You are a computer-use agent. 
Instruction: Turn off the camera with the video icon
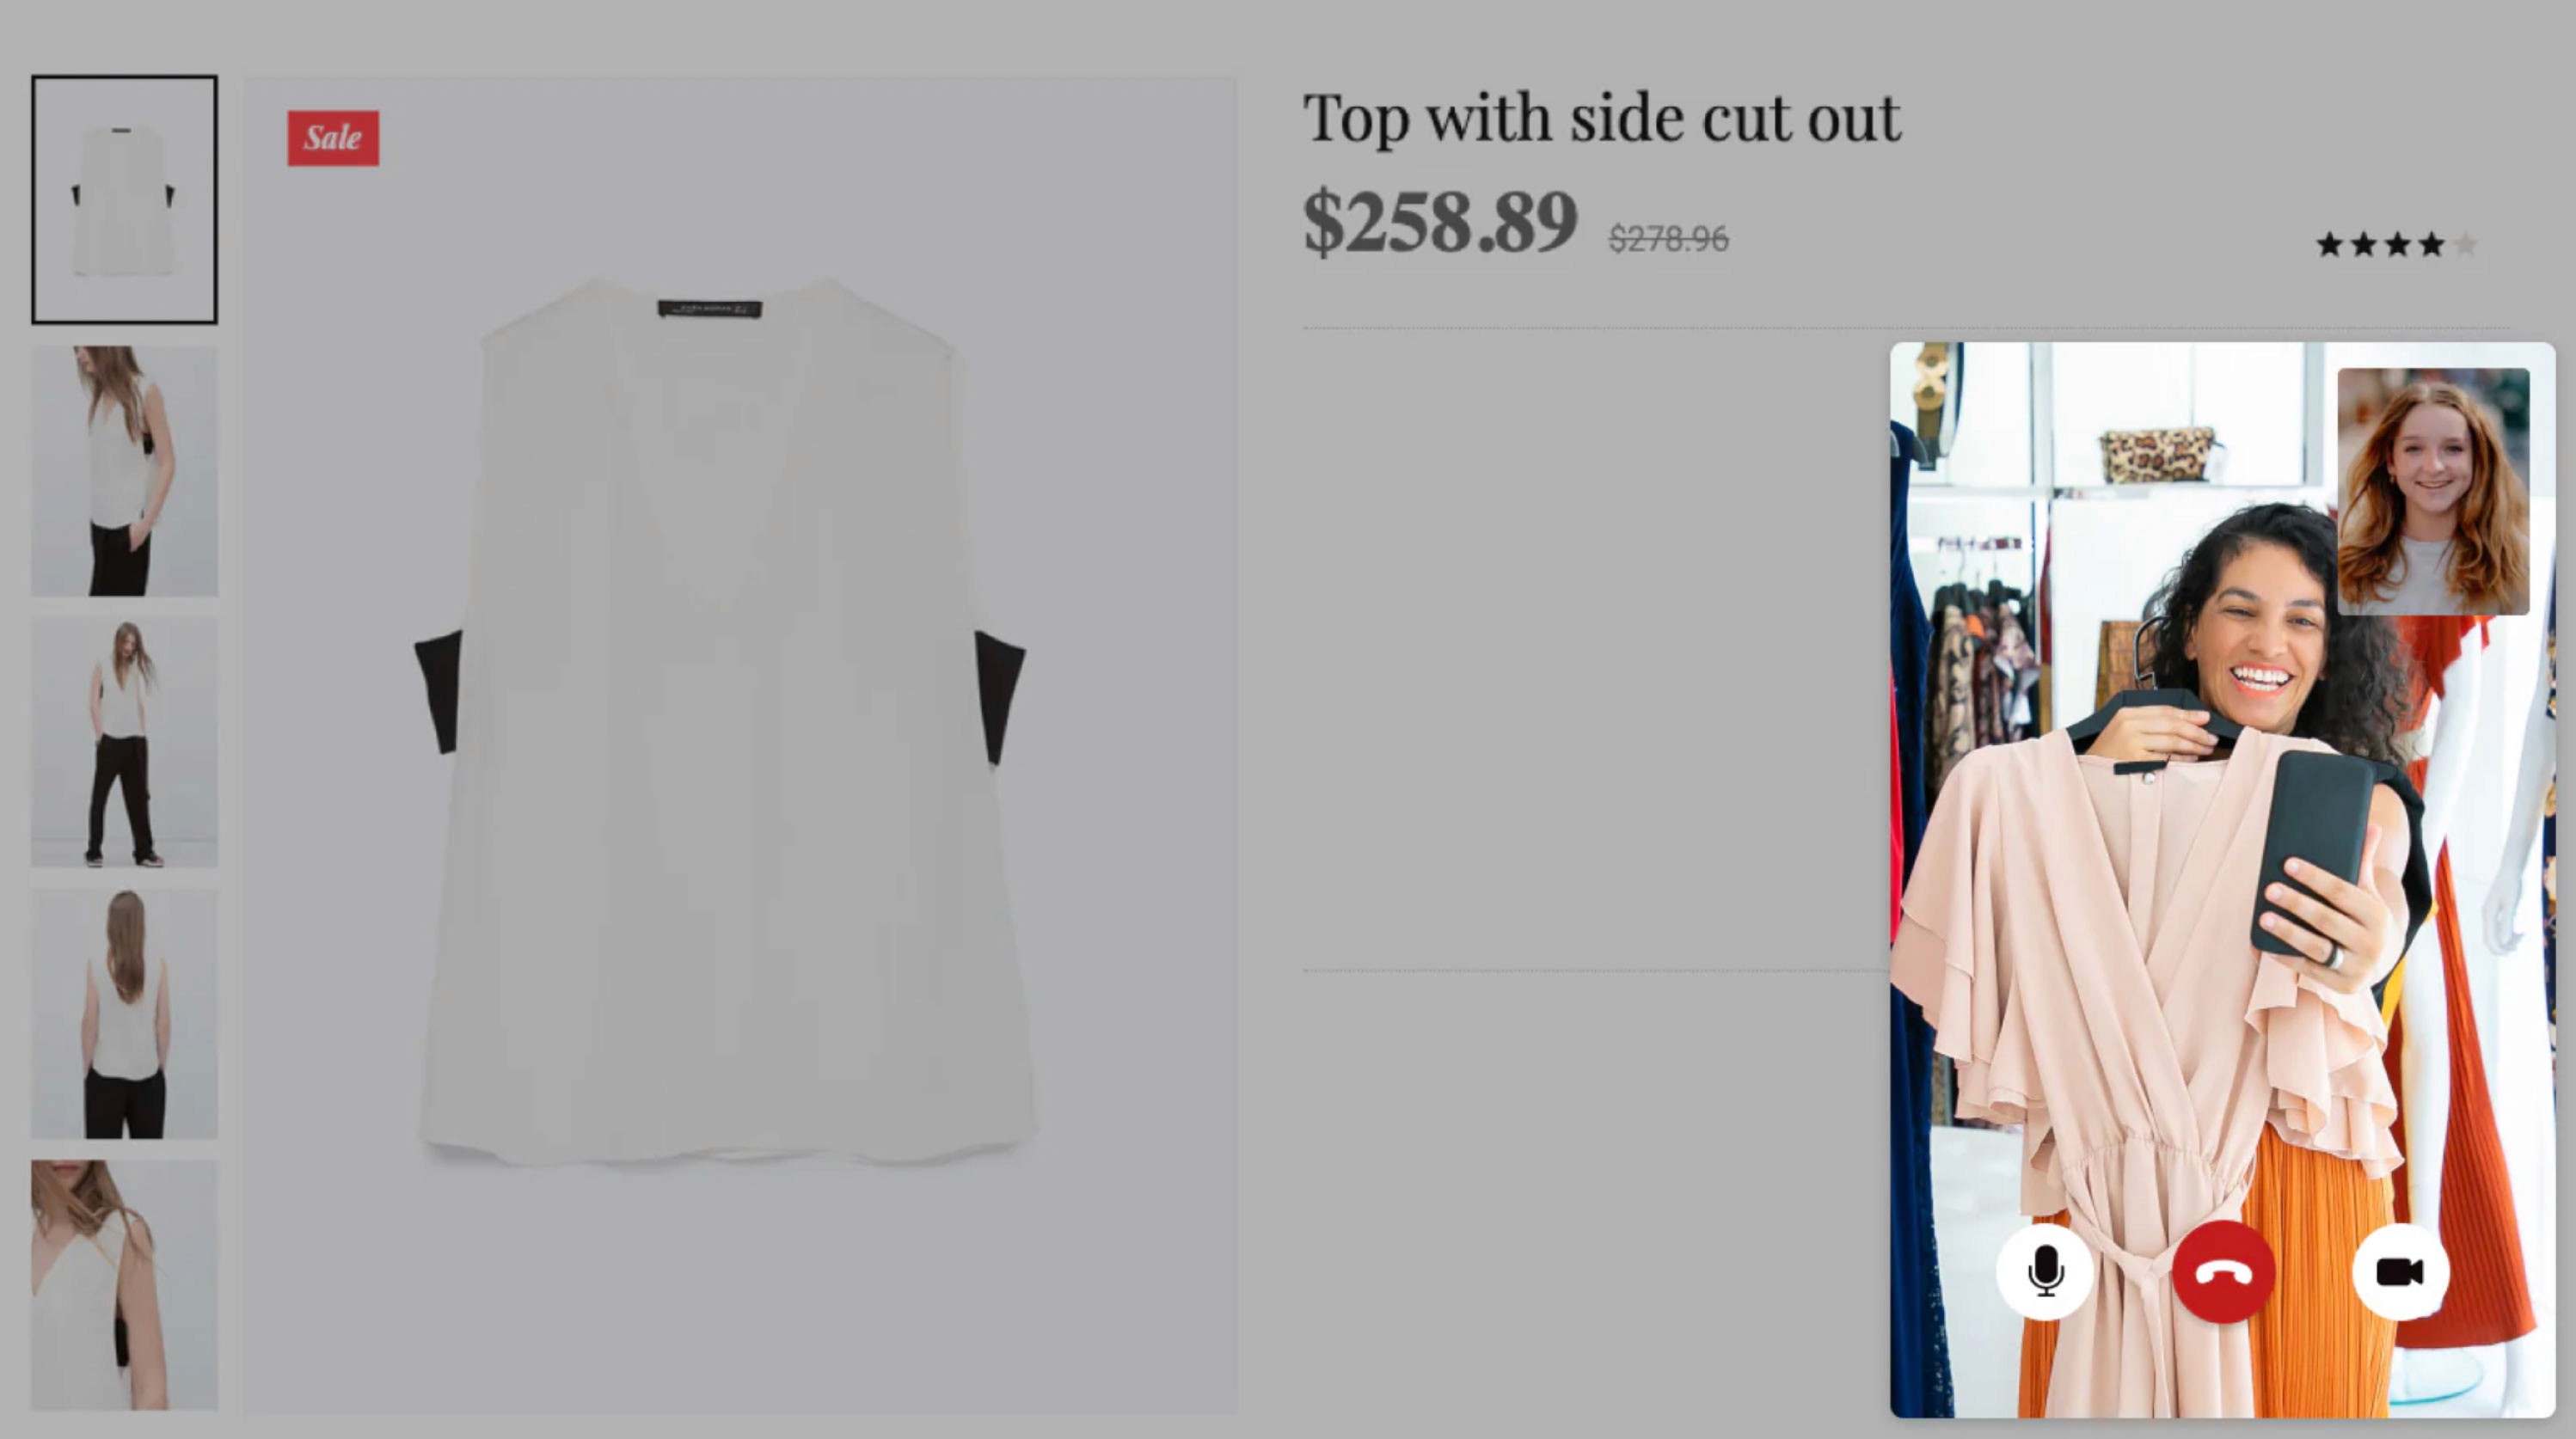[x=2400, y=1272]
